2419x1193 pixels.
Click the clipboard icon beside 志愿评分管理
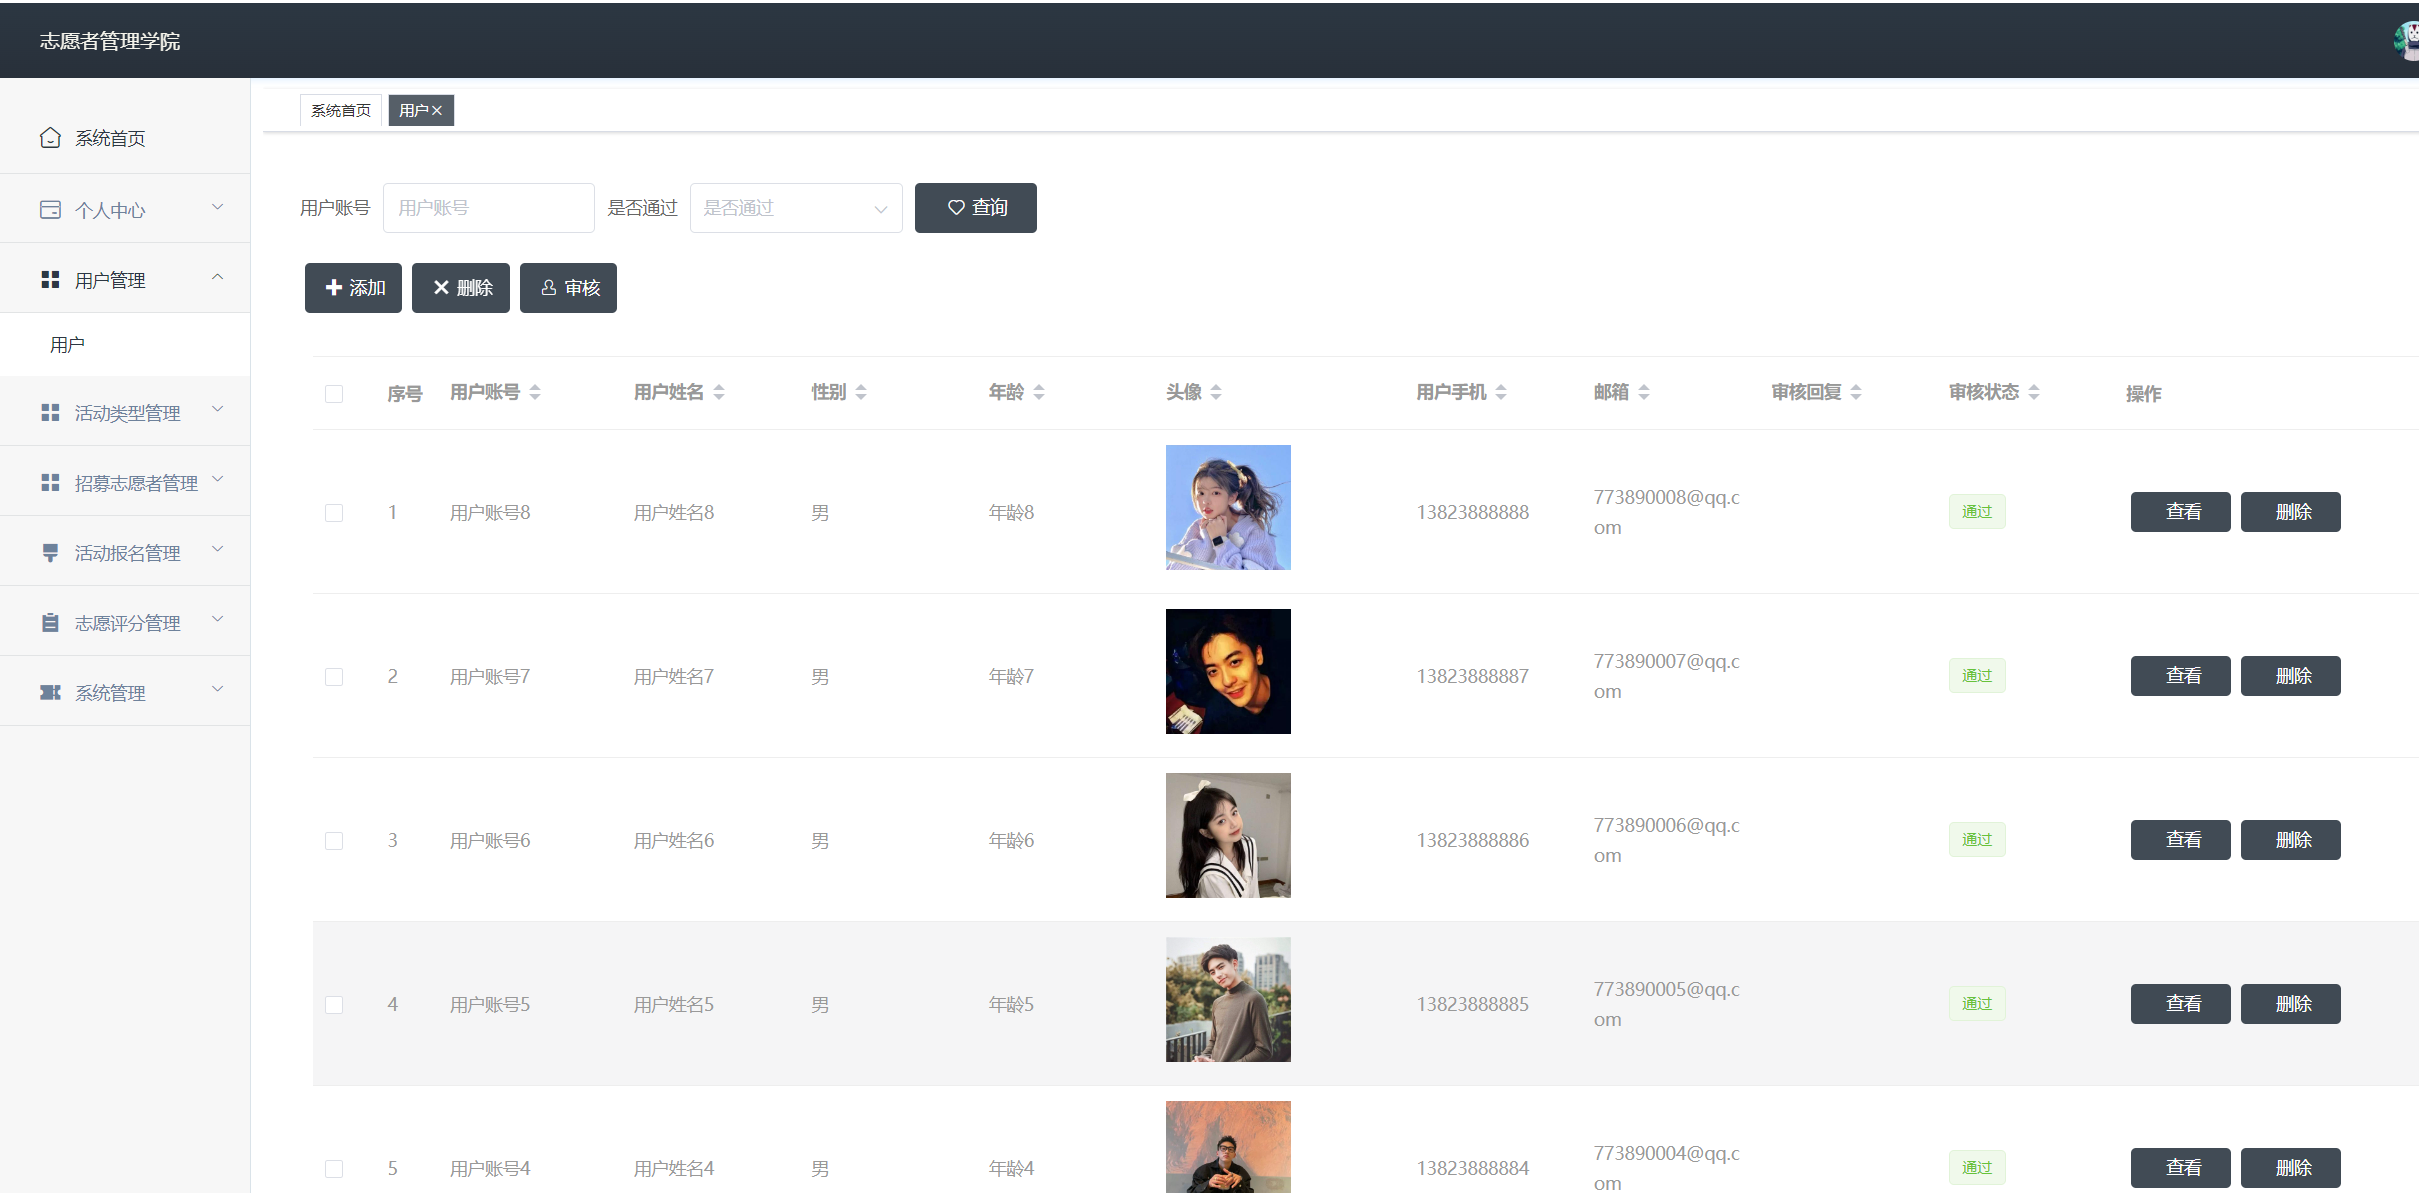coord(50,623)
